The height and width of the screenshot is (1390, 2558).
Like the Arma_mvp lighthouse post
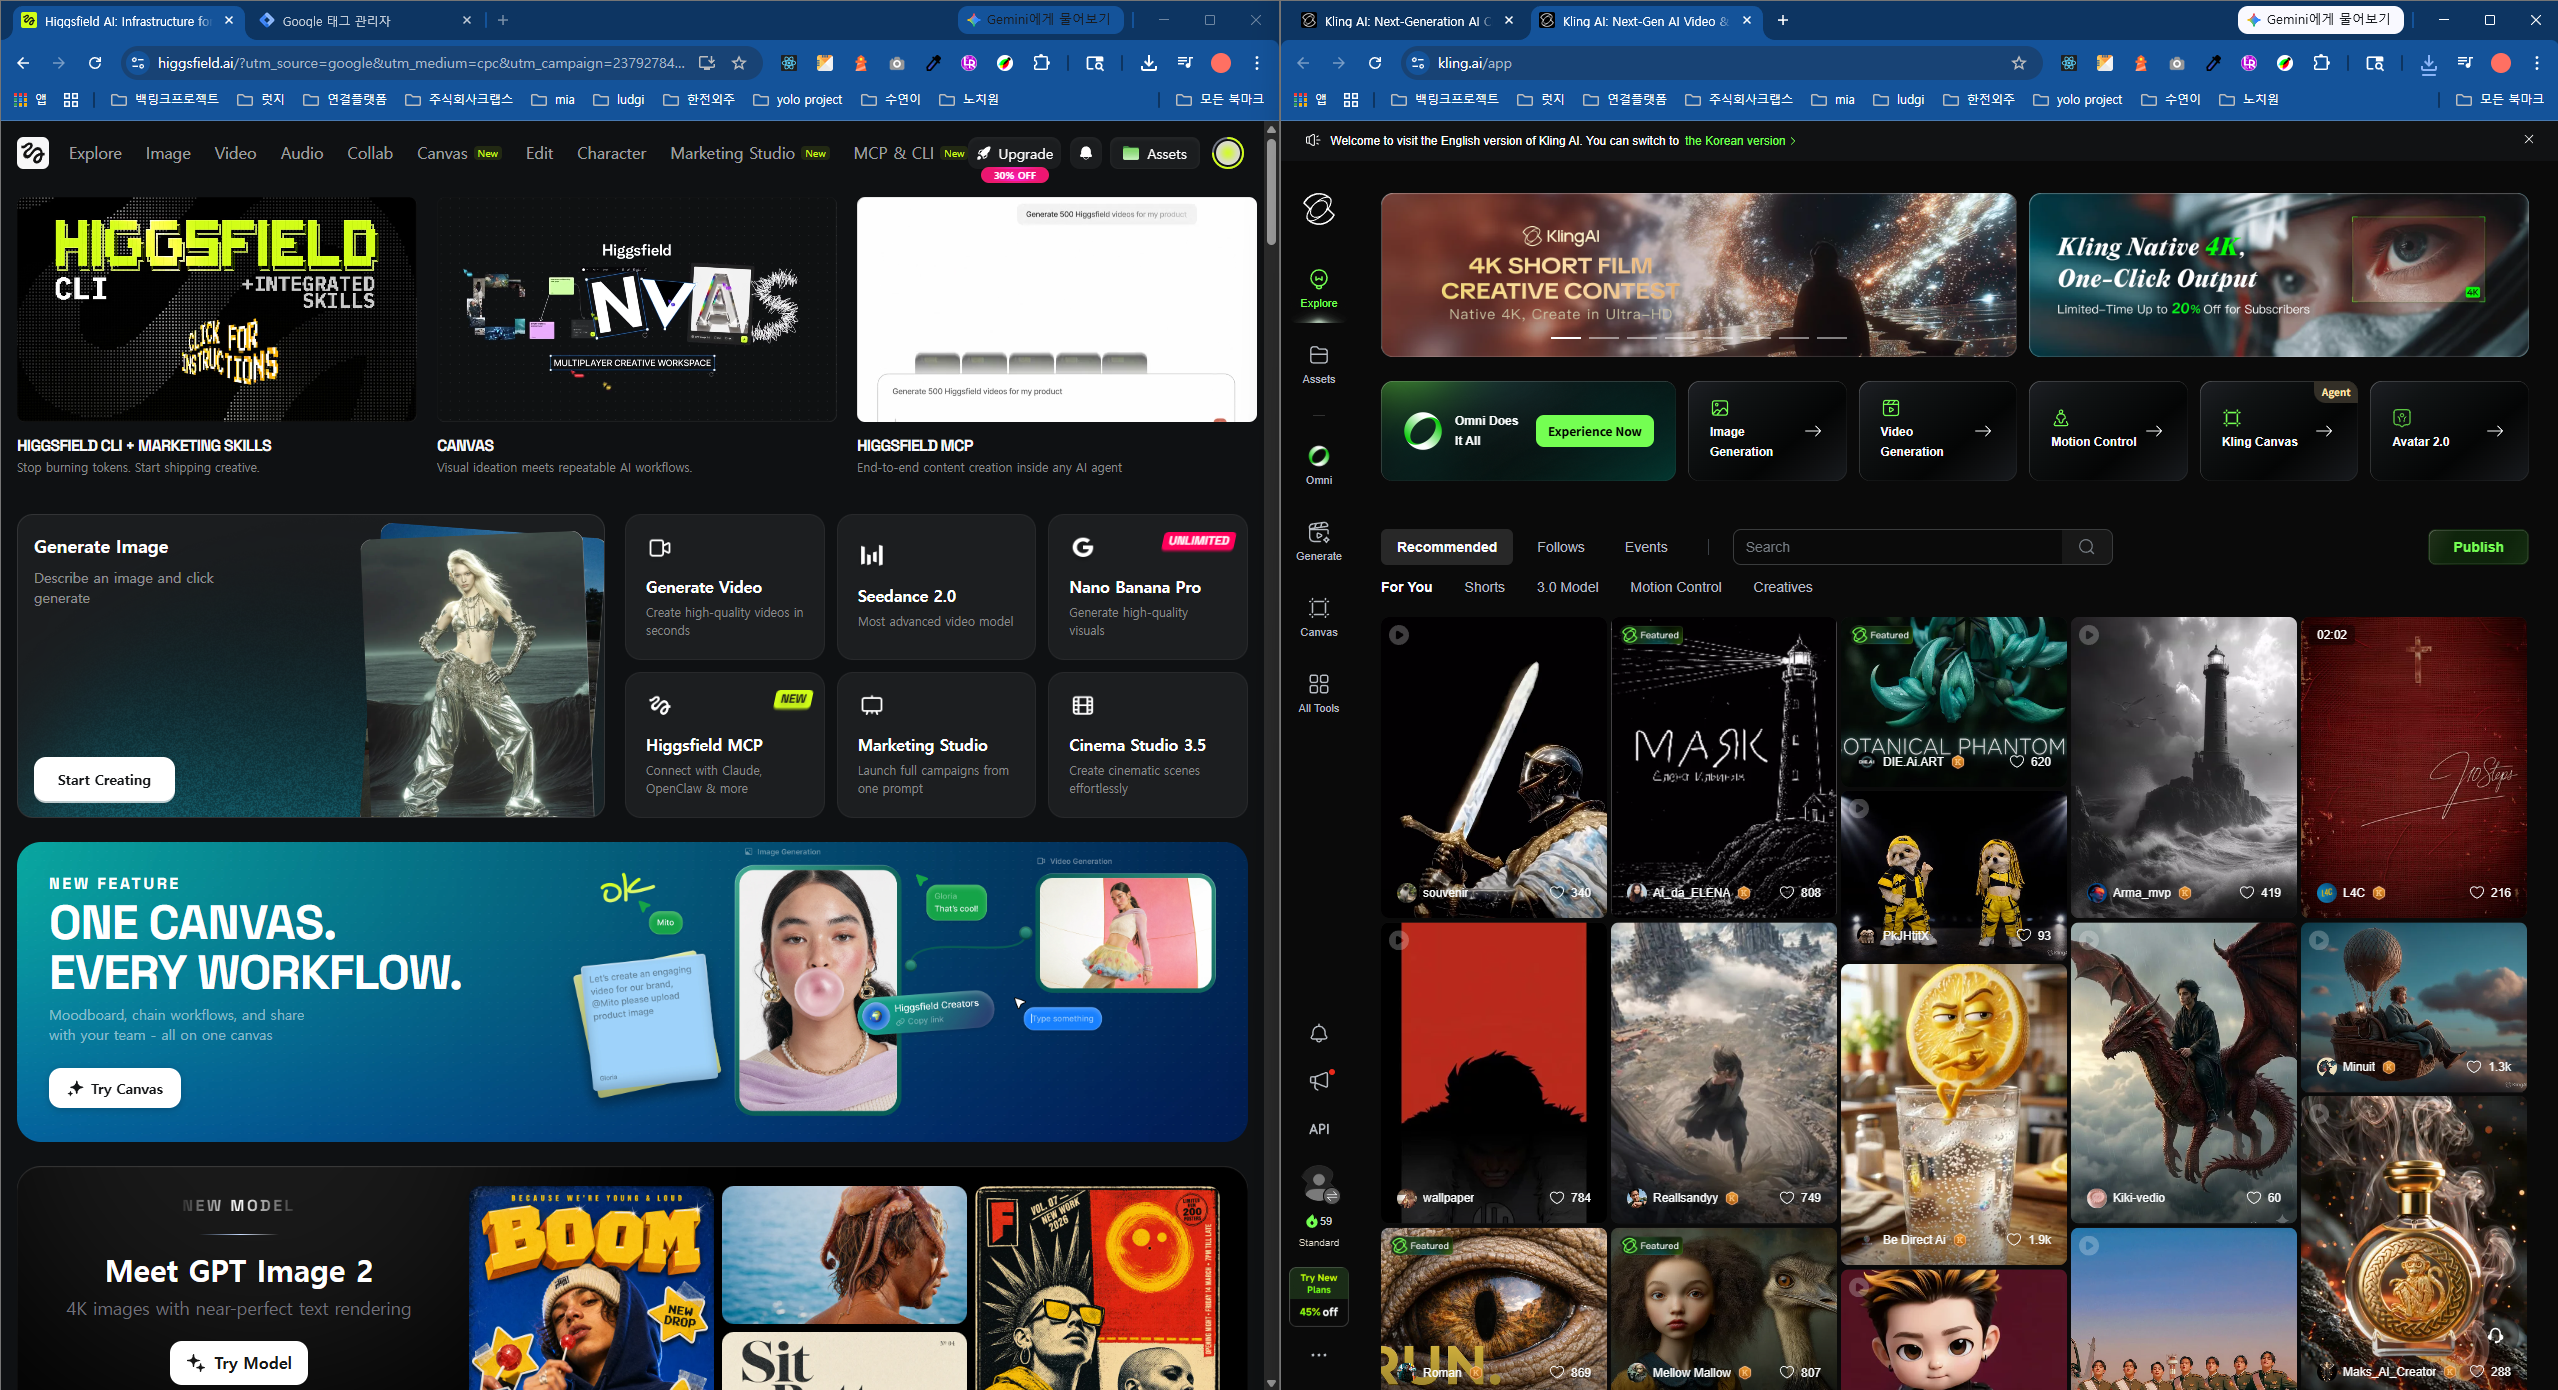point(2247,893)
